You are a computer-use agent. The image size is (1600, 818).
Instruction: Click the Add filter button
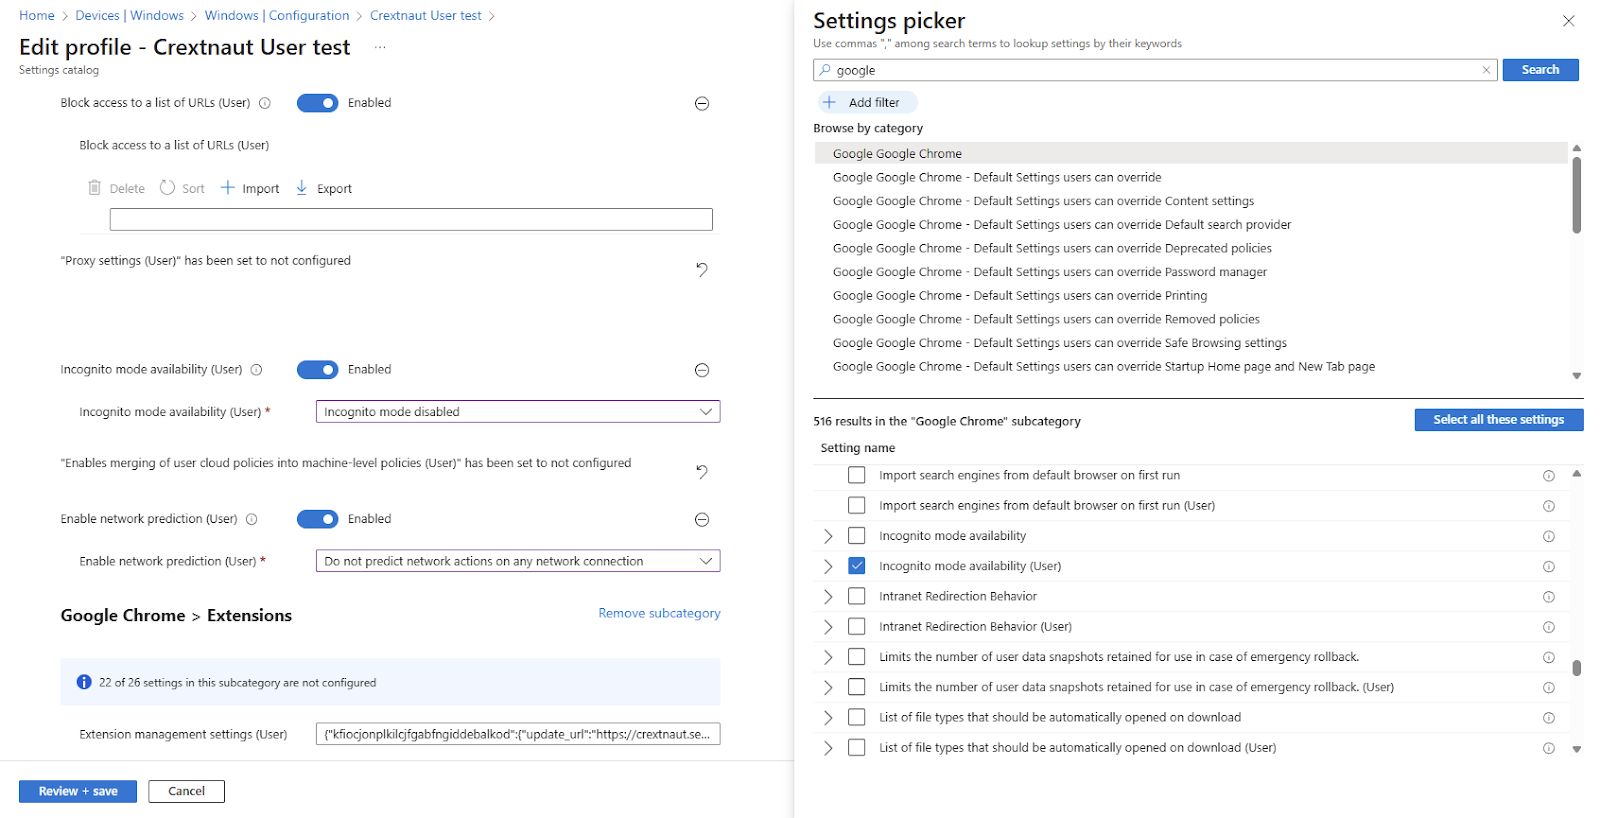pos(867,102)
